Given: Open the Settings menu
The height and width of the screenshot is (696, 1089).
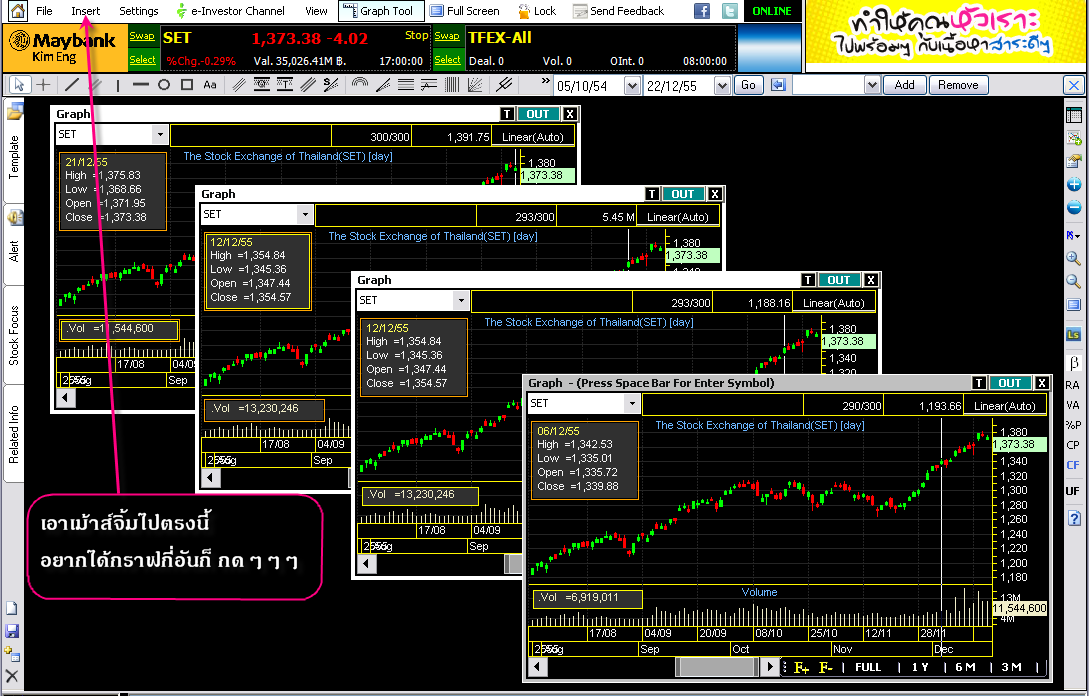Looking at the screenshot, I should click(139, 11).
